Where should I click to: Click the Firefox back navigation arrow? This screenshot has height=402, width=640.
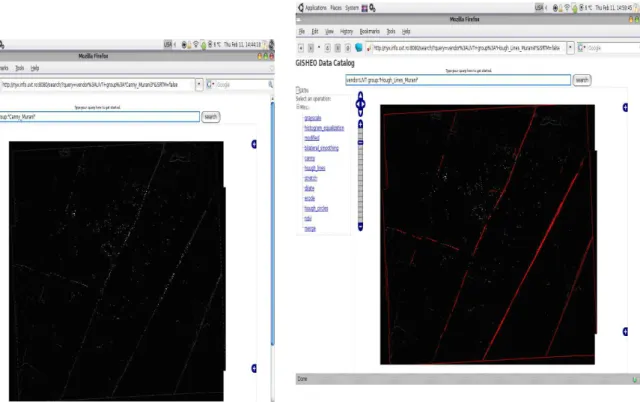[301, 48]
